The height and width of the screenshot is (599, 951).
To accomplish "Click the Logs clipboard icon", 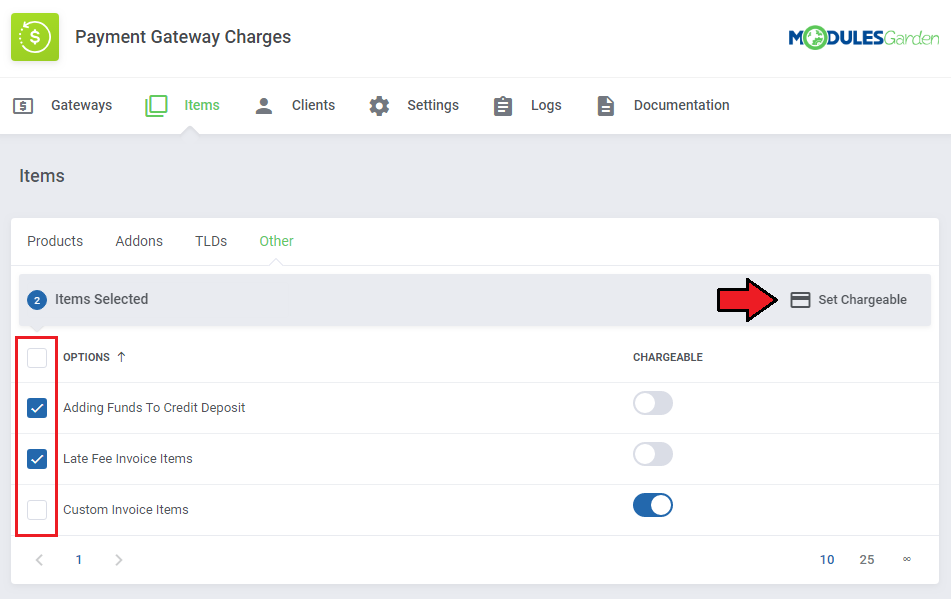I will pos(503,106).
